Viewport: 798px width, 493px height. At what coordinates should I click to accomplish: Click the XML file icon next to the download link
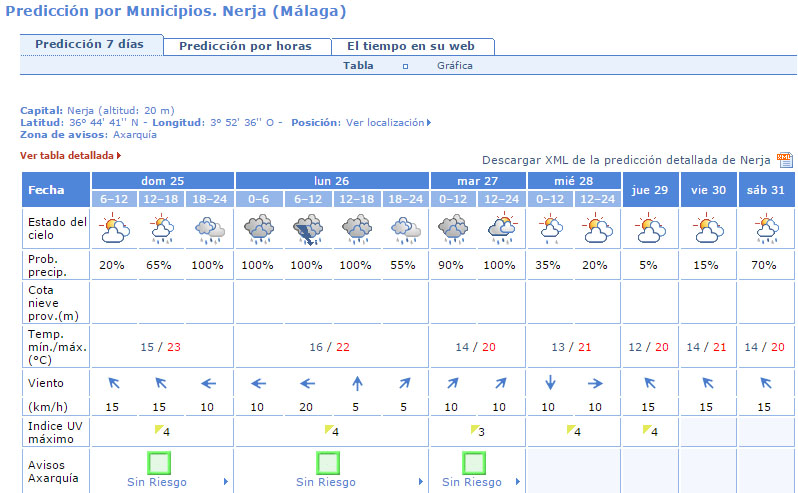[x=784, y=160]
